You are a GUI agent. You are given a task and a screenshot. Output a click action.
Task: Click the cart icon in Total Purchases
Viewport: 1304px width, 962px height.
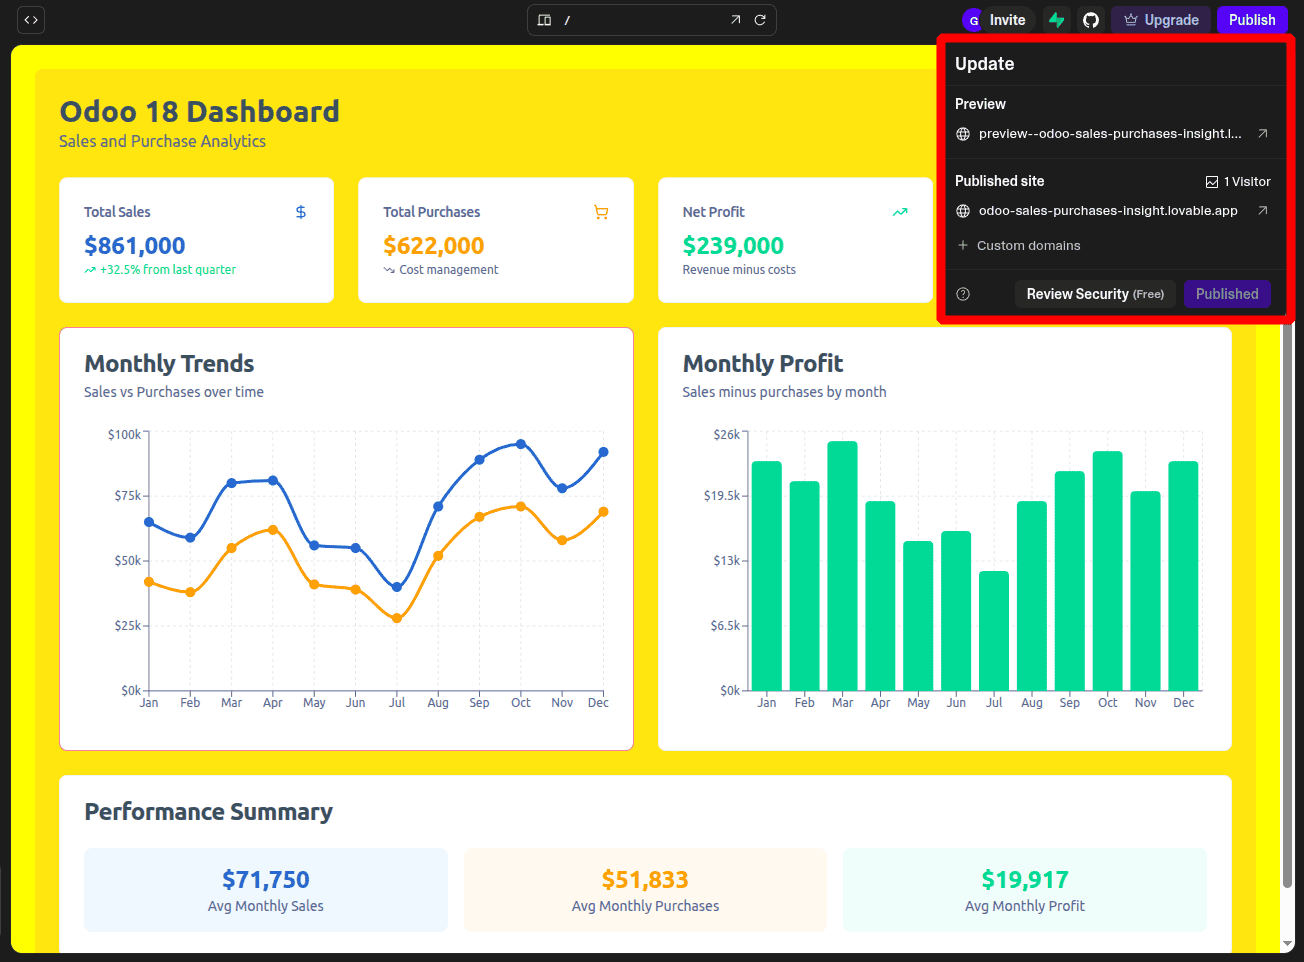pyautogui.click(x=601, y=212)
